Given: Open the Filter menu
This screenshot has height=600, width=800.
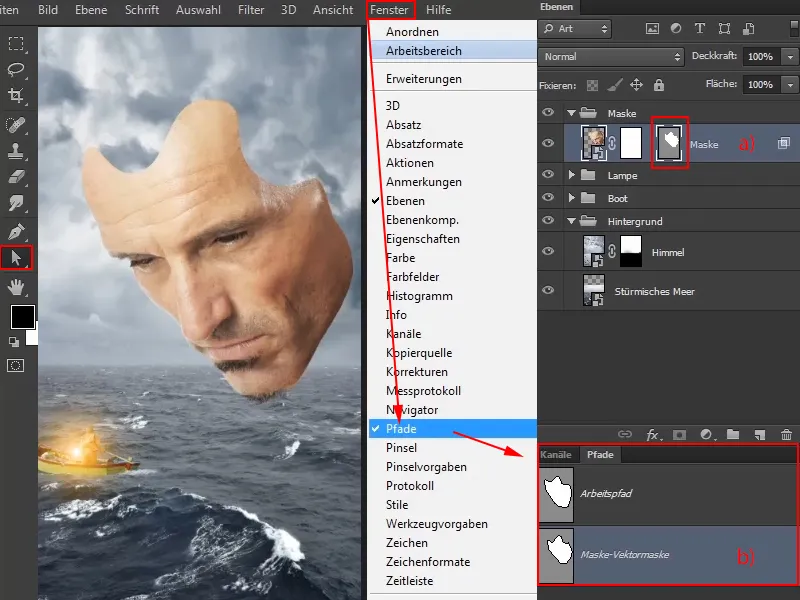Looking at the screenshot, I should point(251,10).
